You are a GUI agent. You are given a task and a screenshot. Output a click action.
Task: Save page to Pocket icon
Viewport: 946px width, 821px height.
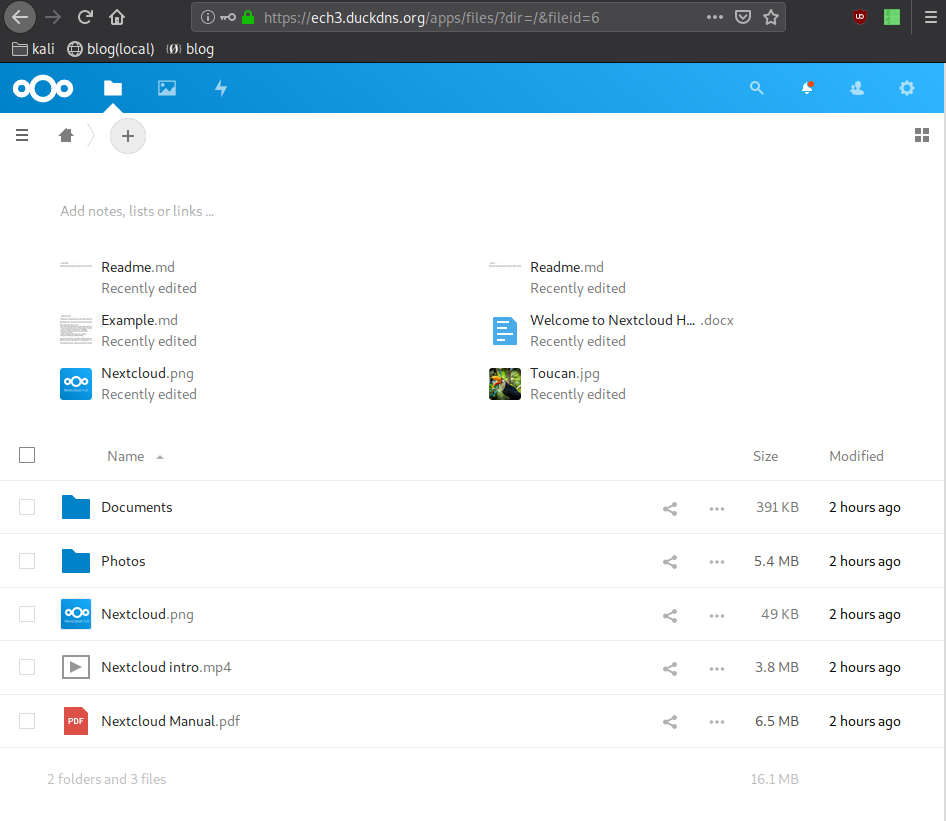coord(743,17)
